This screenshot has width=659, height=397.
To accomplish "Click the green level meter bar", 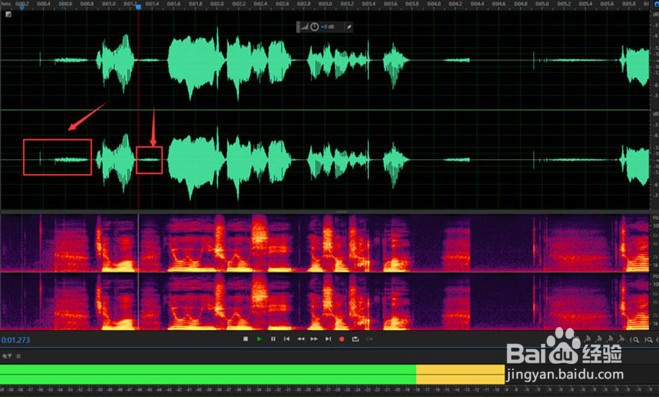I will pos(208,374).
